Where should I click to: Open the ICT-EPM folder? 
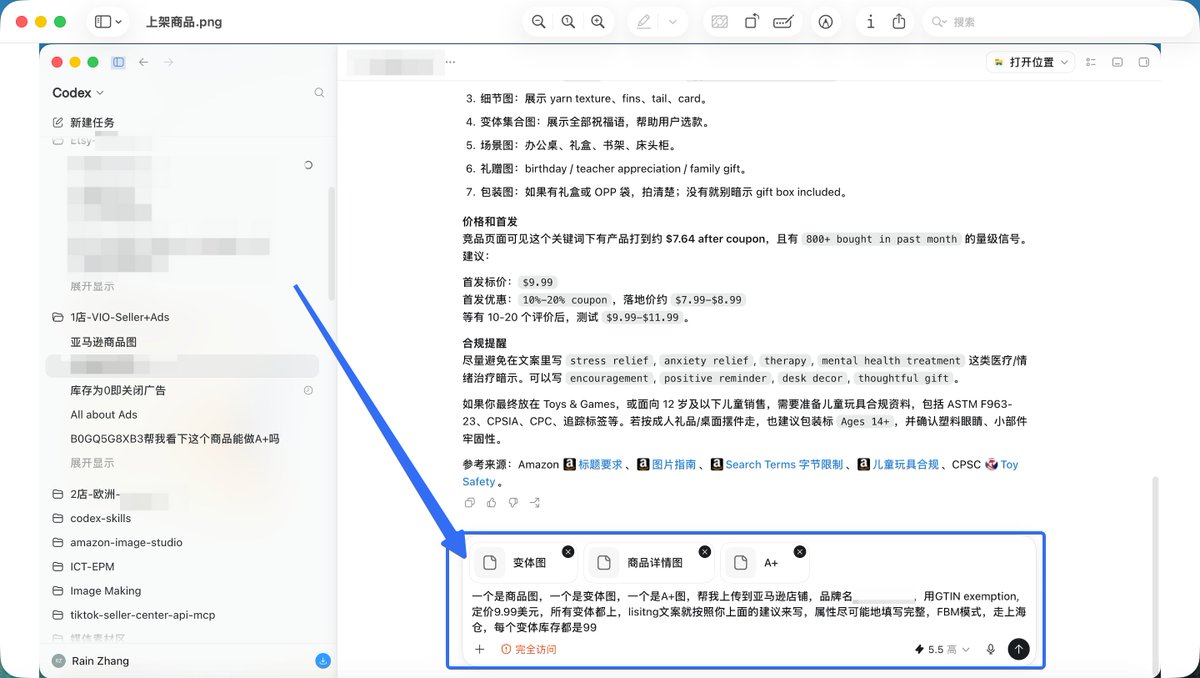[x=83, y=566]
